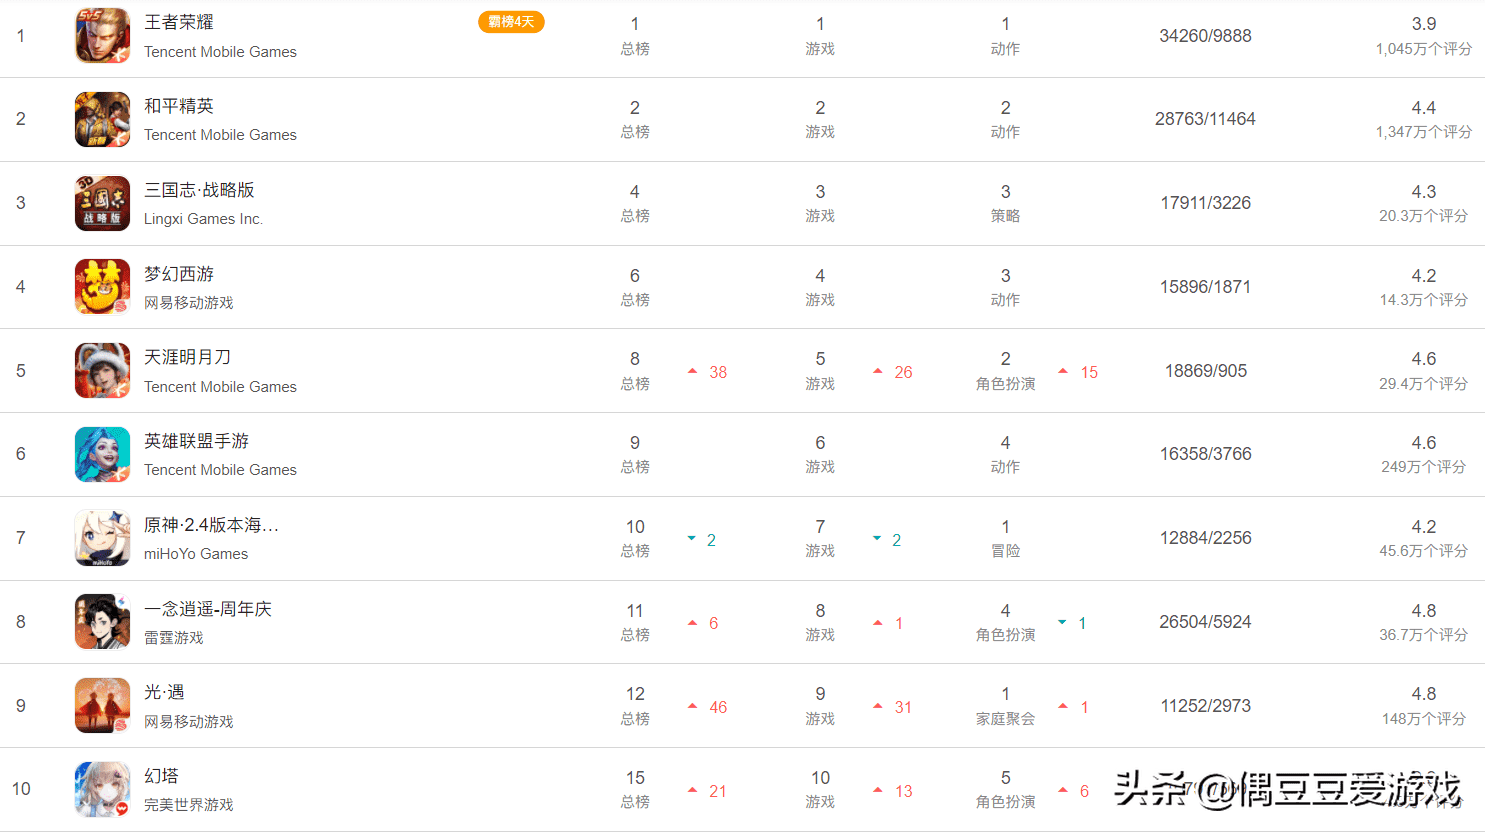Click the up 6 overall change for 一念逍遥

tap(703, 623)
